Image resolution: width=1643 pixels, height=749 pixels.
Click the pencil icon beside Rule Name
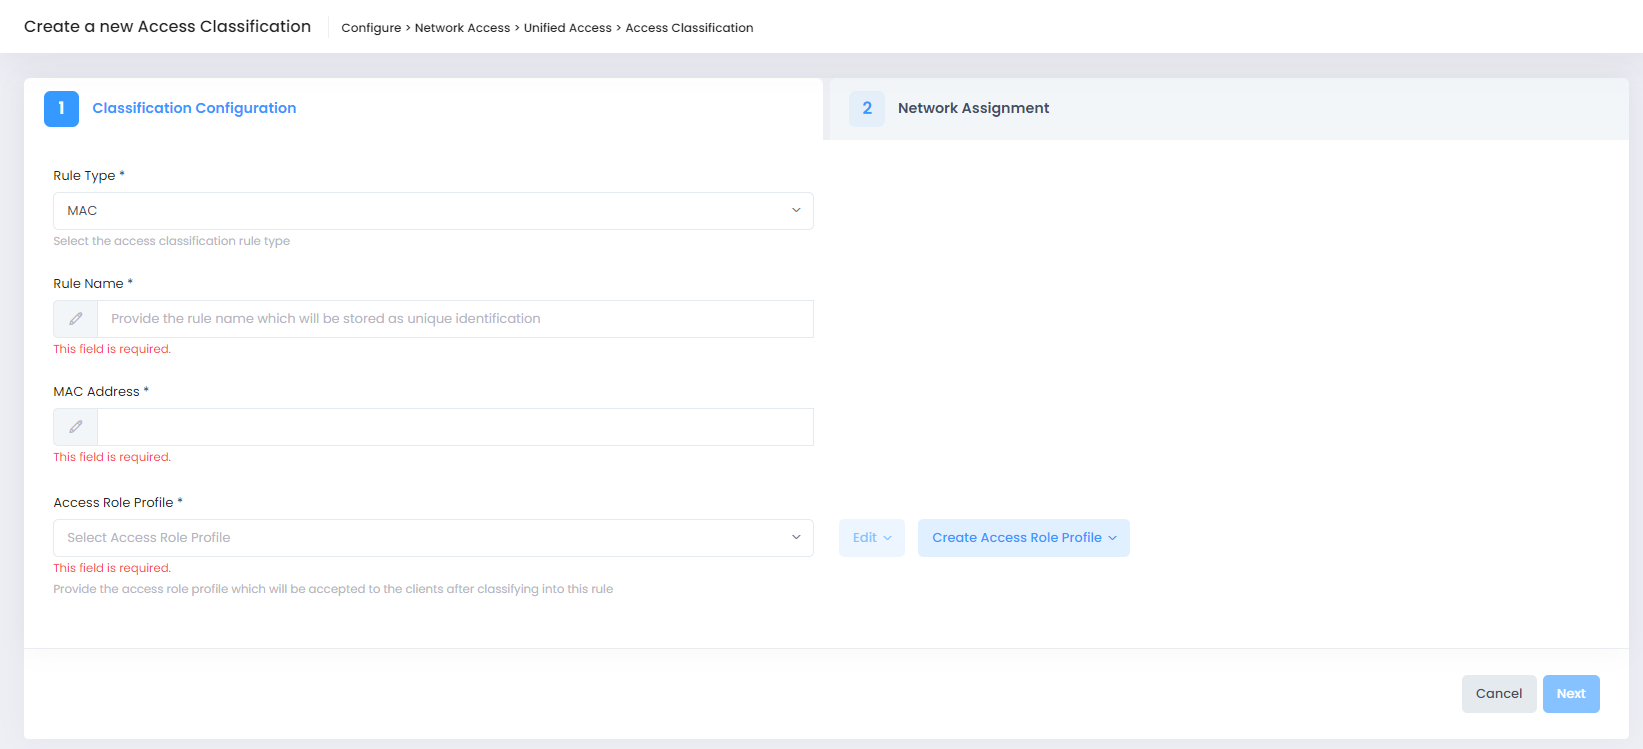(x=76, y=319)
